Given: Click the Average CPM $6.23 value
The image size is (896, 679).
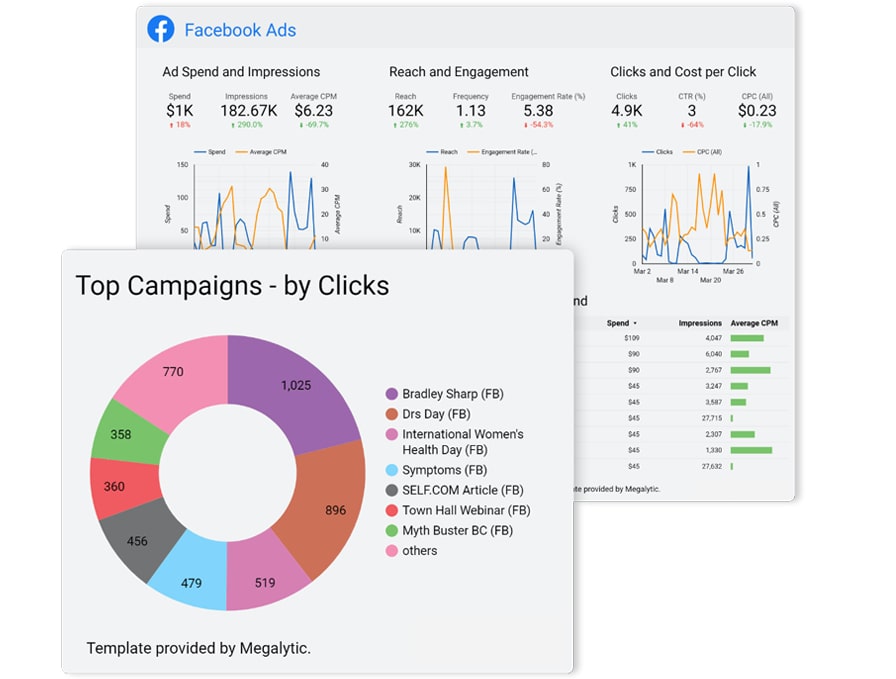Looking at the screenshot, I should tap(313, 110).
